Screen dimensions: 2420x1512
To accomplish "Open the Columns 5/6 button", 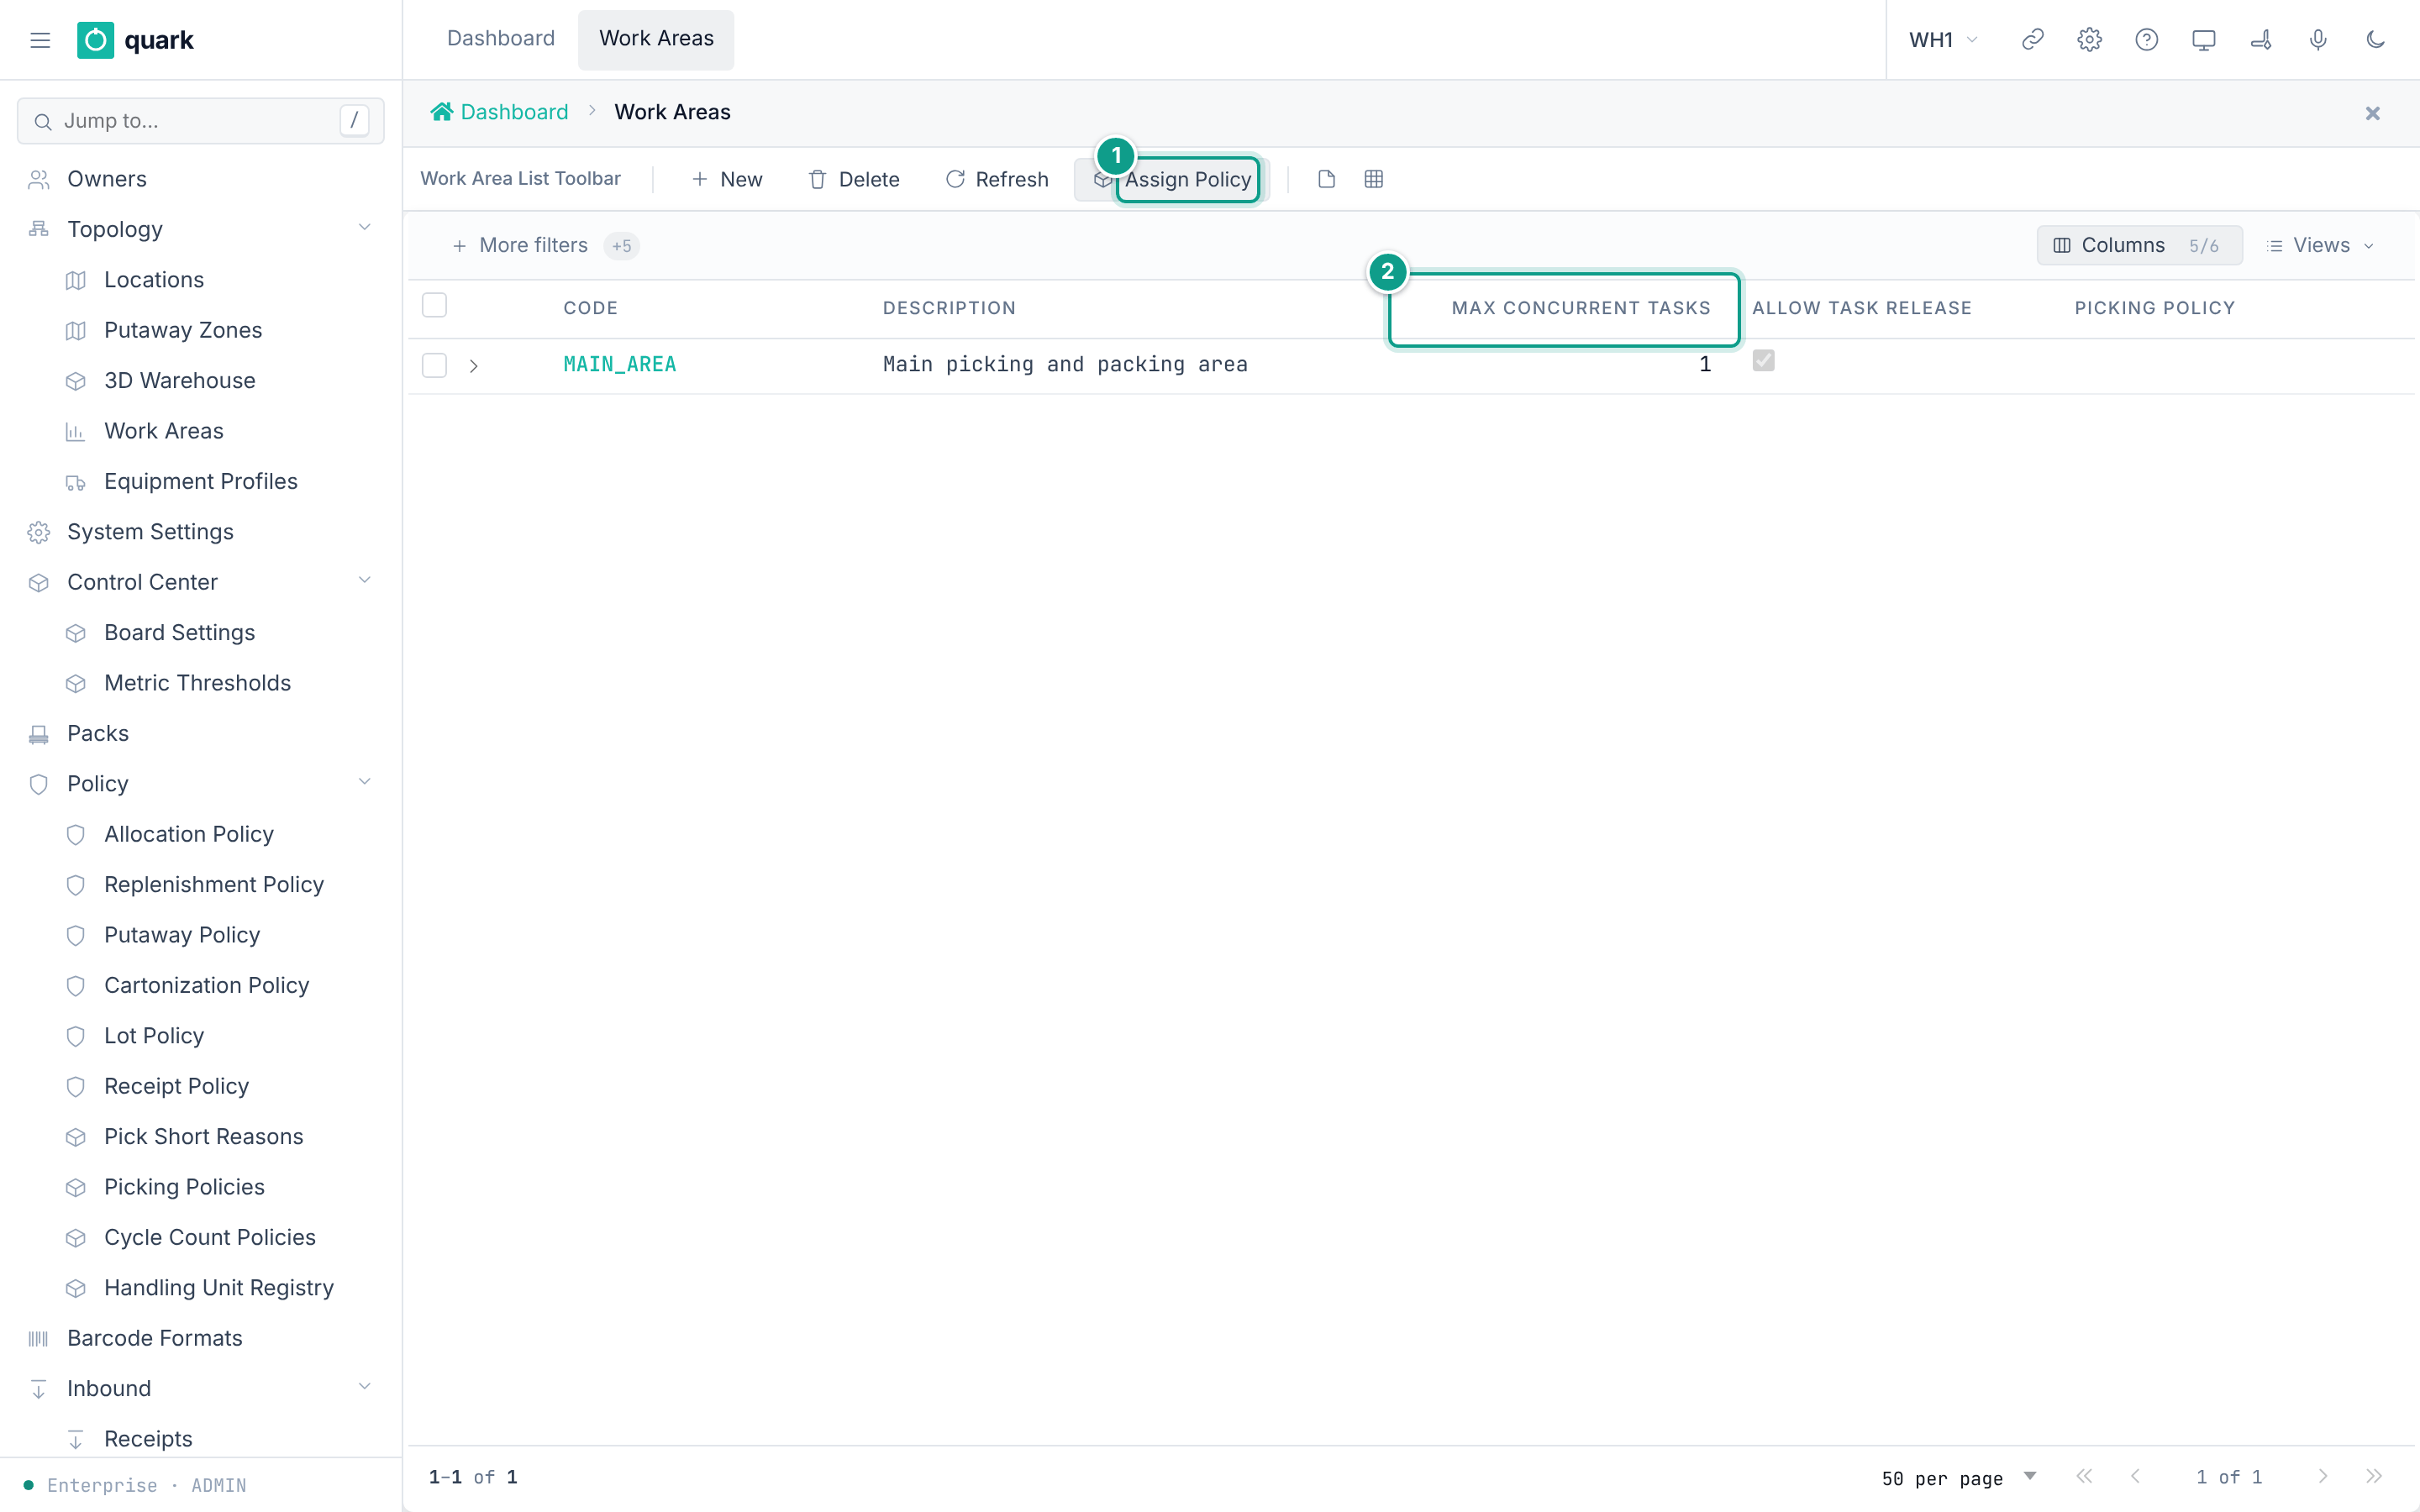I will click(2139, 245).
